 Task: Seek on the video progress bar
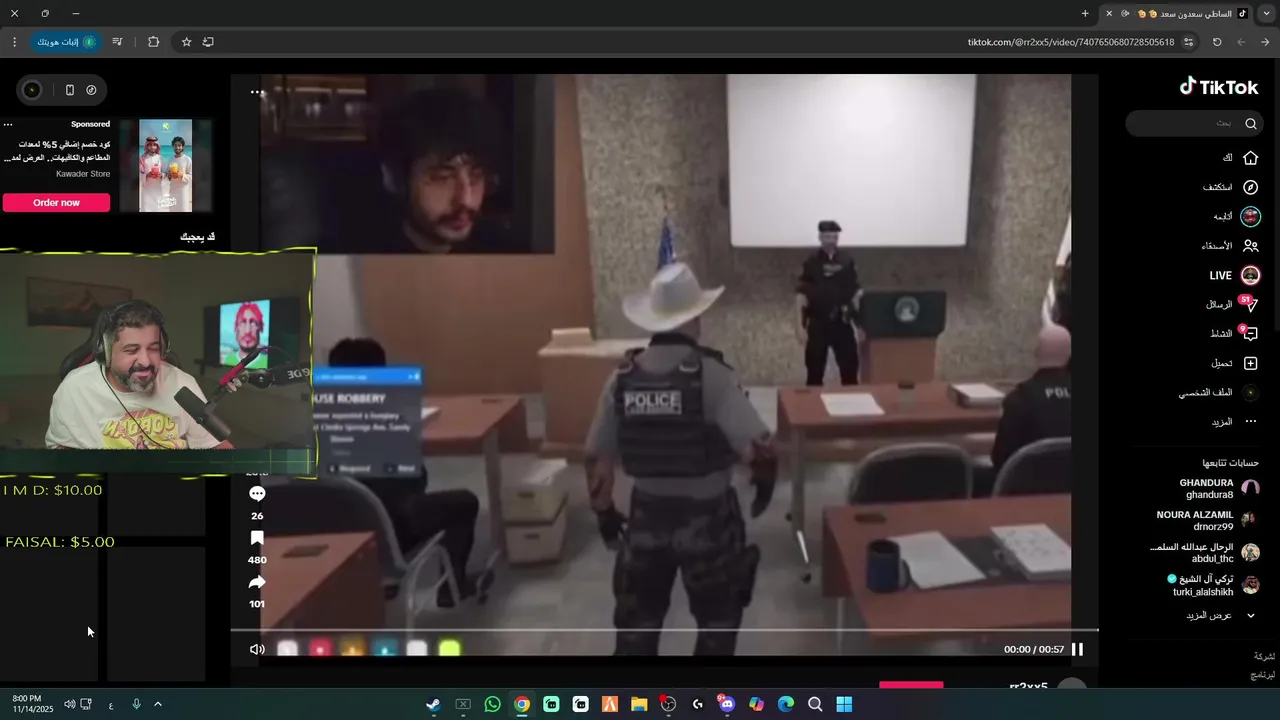click(x=664, y=630)
